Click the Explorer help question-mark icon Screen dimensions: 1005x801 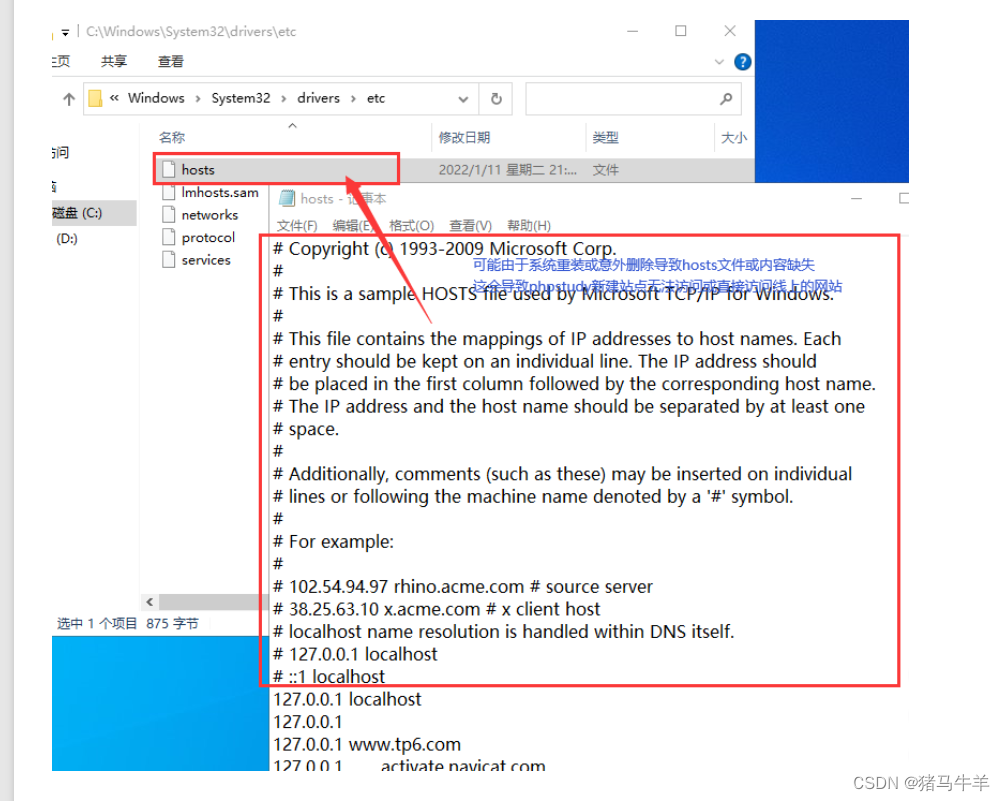click(742, 62)
